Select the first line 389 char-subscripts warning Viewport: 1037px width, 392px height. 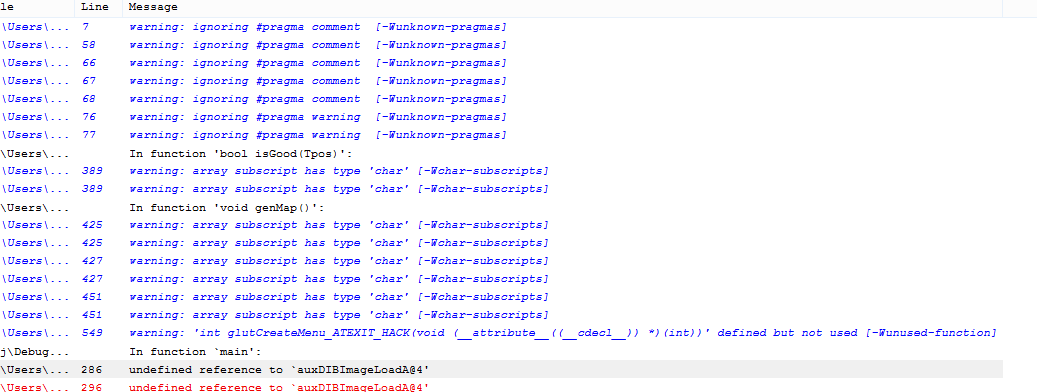click(x=501, y=171)
